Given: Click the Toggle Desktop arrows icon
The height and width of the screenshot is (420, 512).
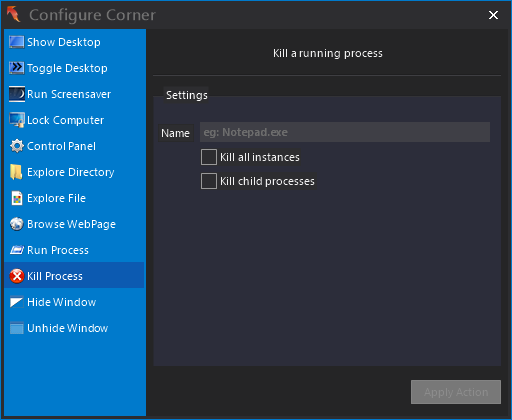Looking at the screenshot, I should 17,68.
